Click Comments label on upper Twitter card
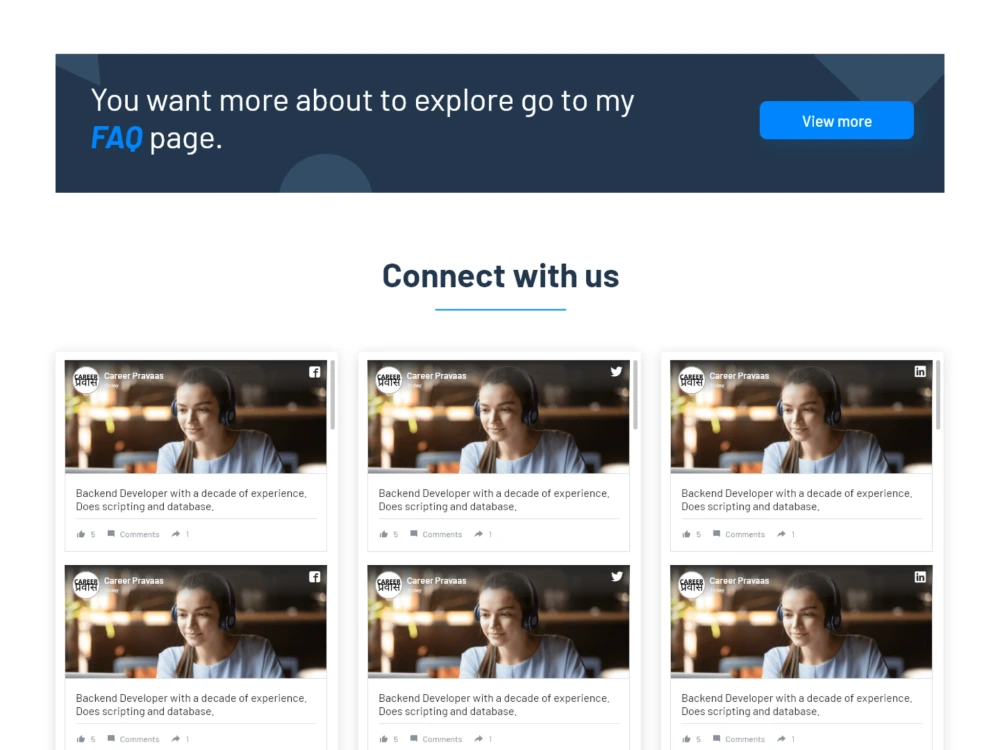1000x750 pixels. (442, 534)
